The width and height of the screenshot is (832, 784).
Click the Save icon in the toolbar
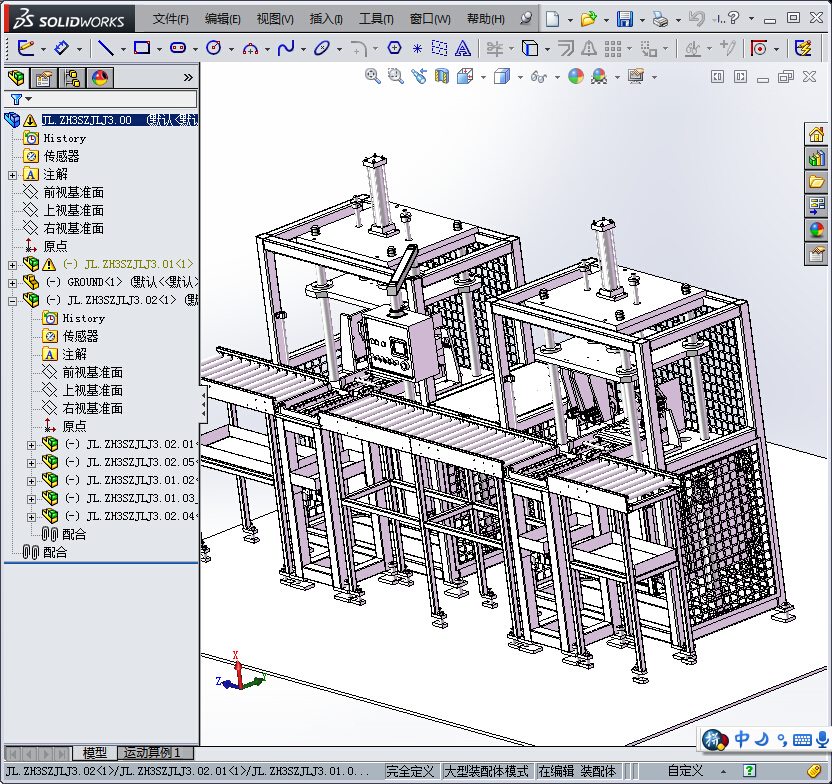625,20
